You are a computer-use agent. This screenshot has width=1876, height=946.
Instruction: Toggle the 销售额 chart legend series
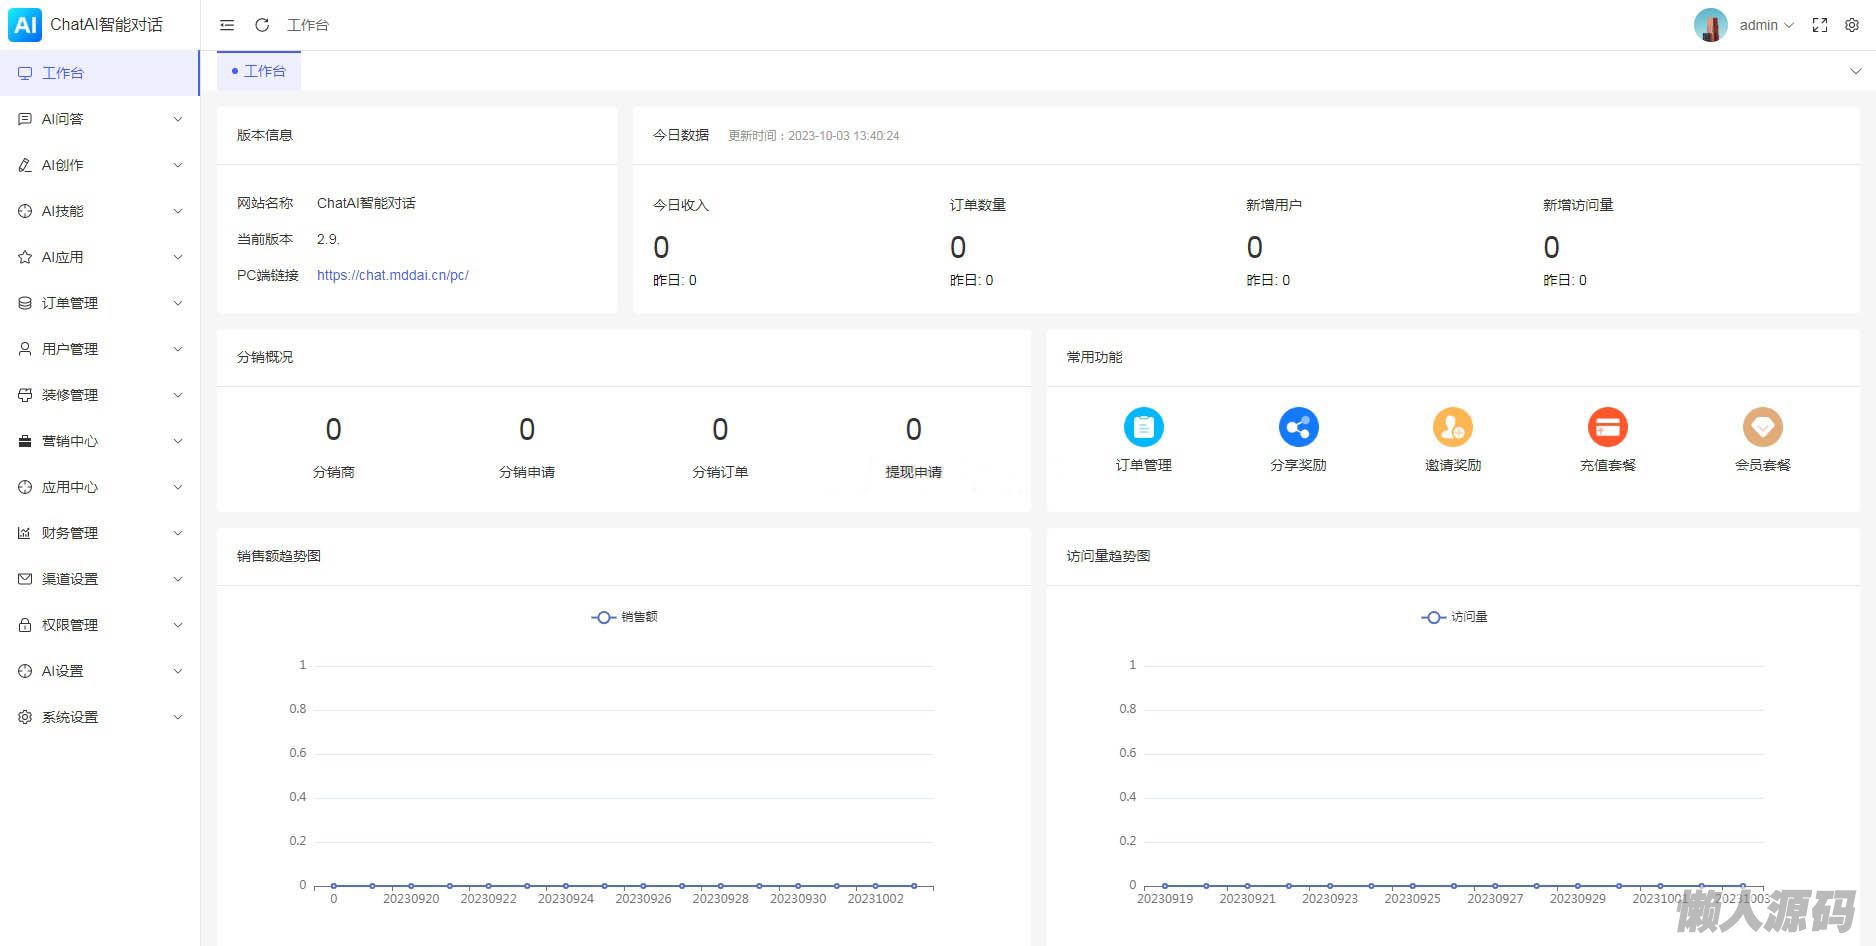[x=624, y=617]
